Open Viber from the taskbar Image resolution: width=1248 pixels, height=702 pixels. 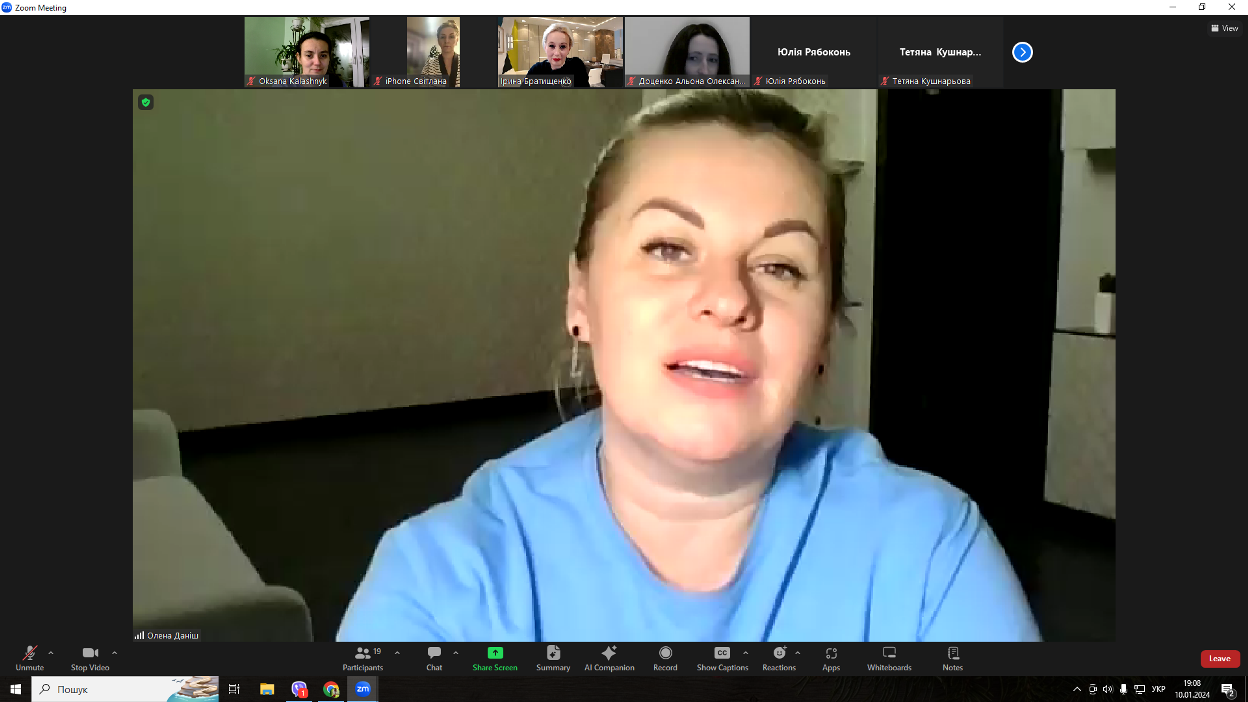(x=299, y=689)
